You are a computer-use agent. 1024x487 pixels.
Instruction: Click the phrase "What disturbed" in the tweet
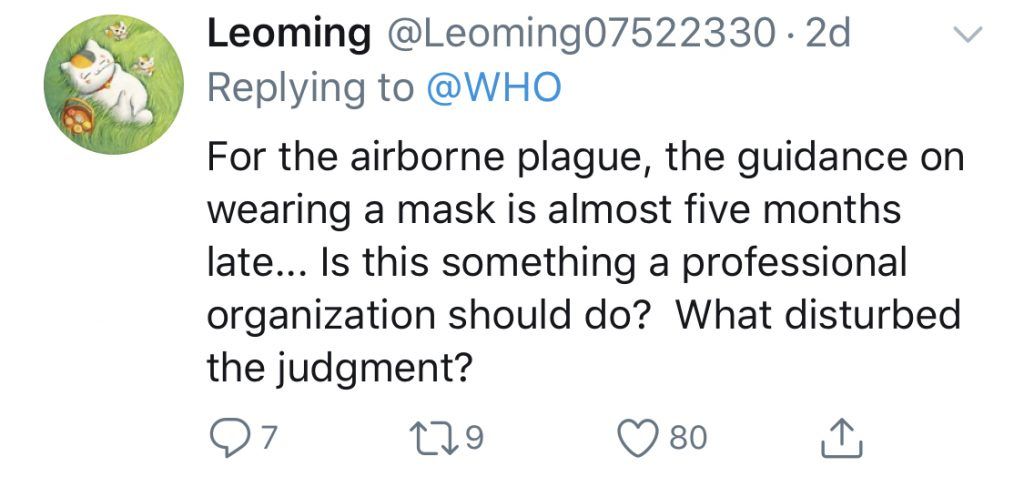(x=817, y=316)
